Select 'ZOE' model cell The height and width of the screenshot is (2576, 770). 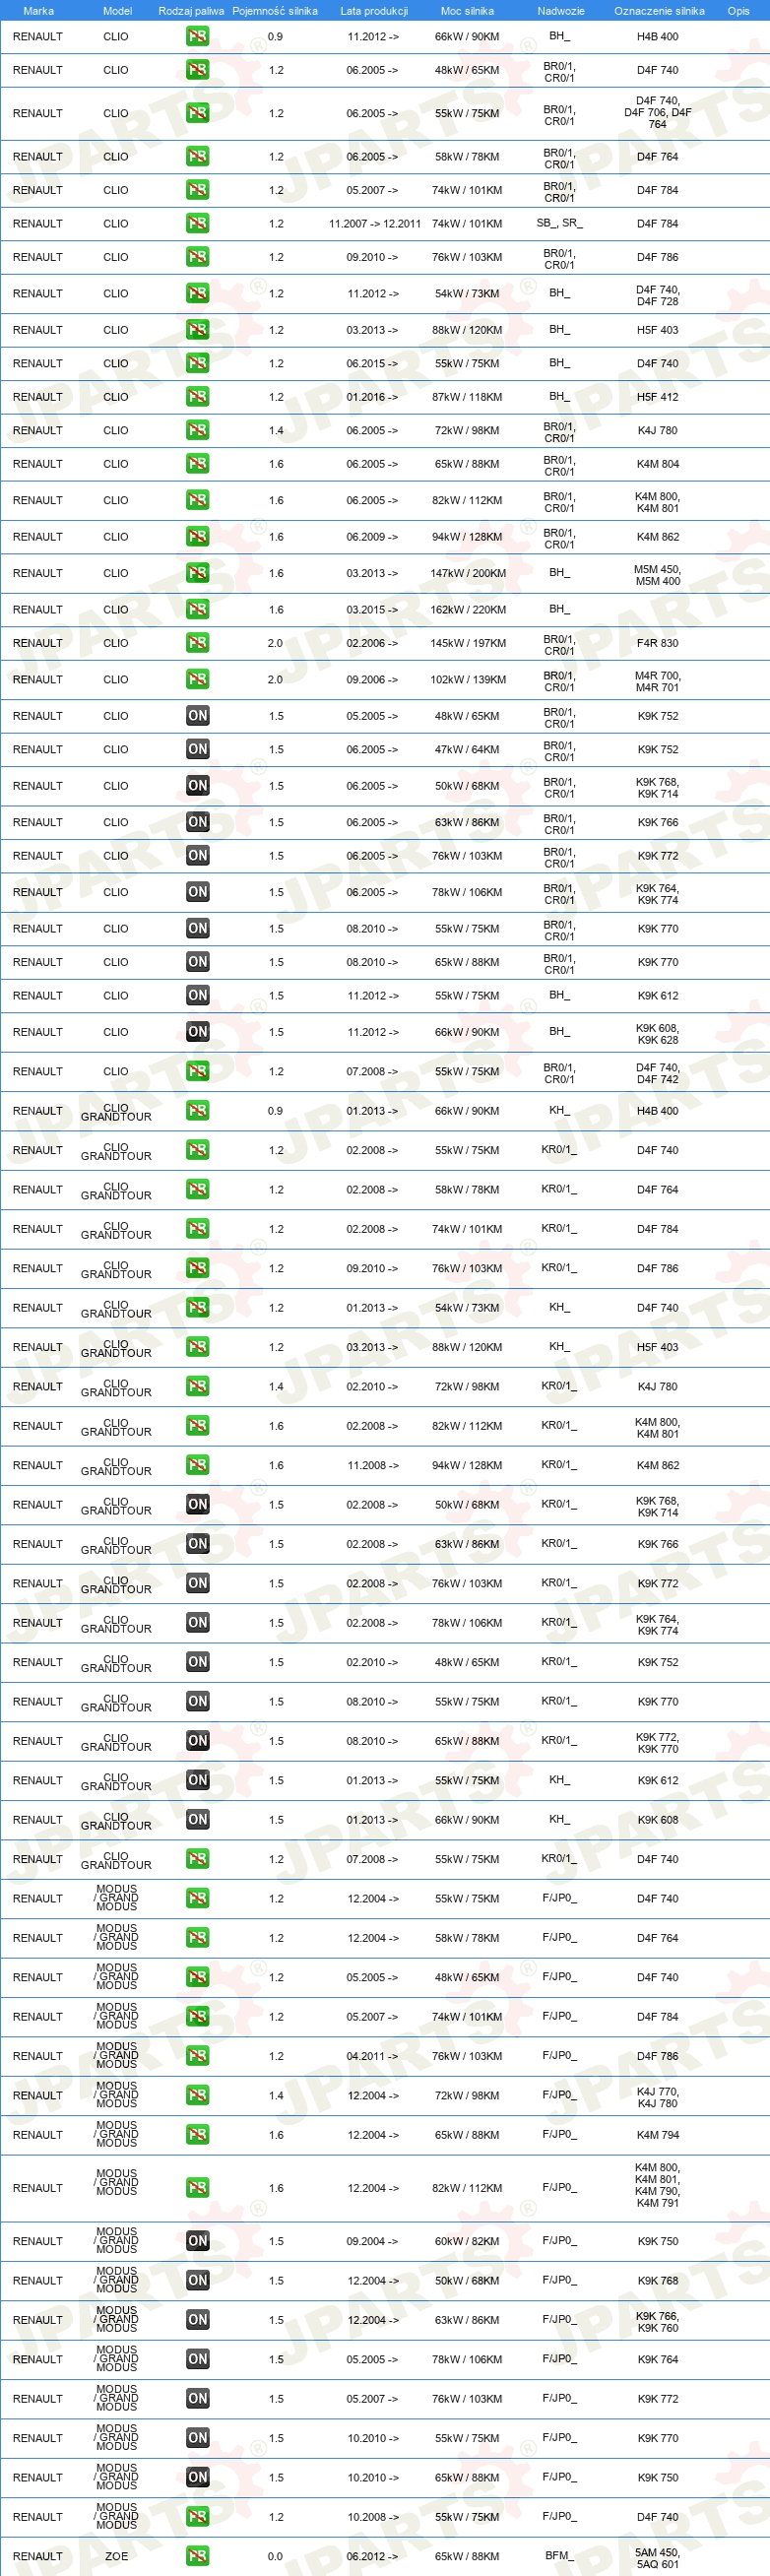coord(117,2556)
